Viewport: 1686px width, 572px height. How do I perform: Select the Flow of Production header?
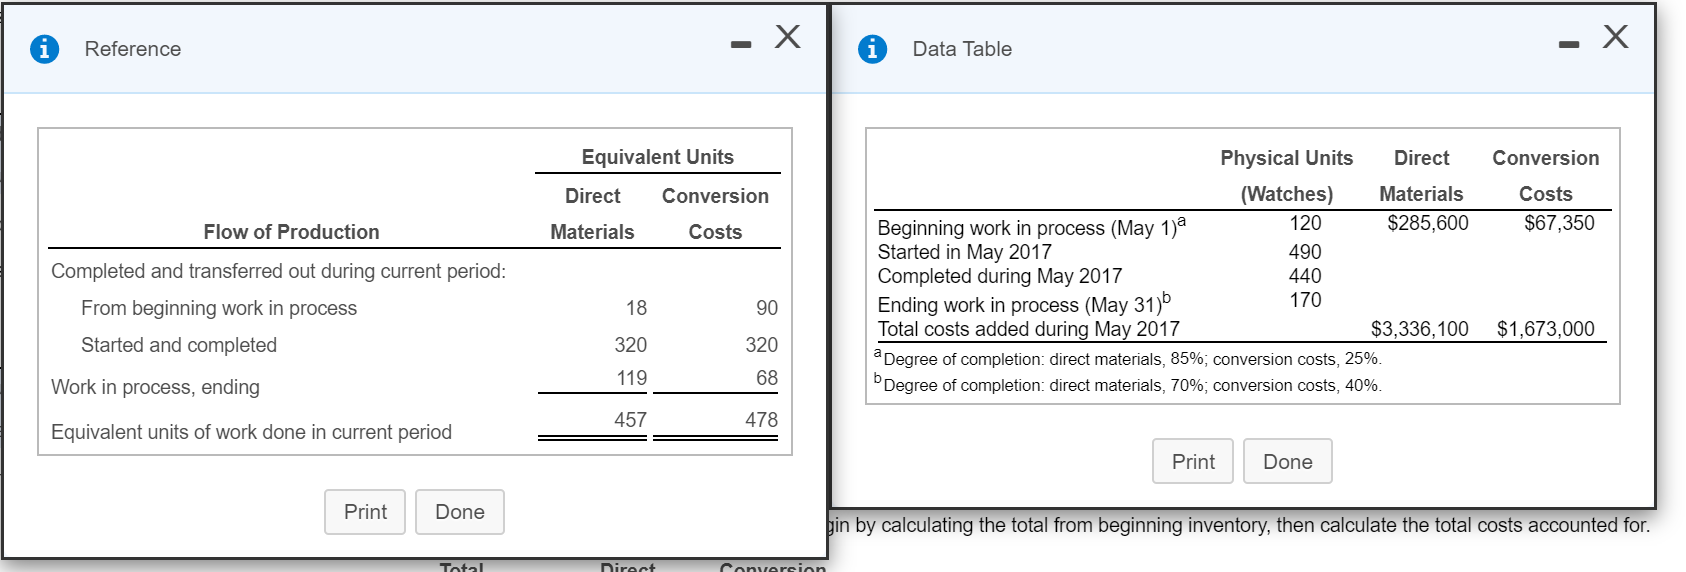[291, 232]
